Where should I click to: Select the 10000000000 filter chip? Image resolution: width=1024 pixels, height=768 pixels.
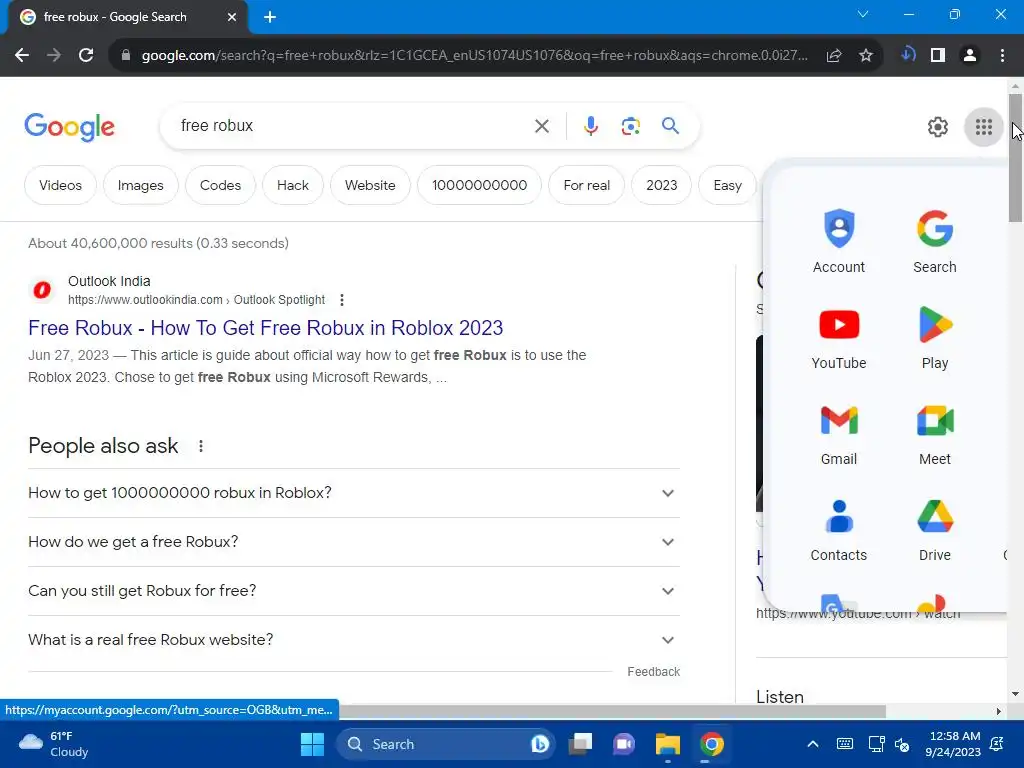click(x=479, y=185)
